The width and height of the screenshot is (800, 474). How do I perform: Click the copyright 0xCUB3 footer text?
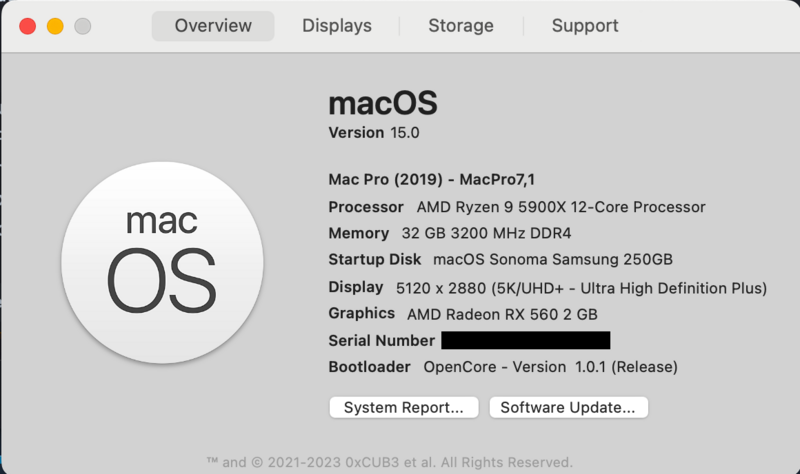[x=390, y=462]
